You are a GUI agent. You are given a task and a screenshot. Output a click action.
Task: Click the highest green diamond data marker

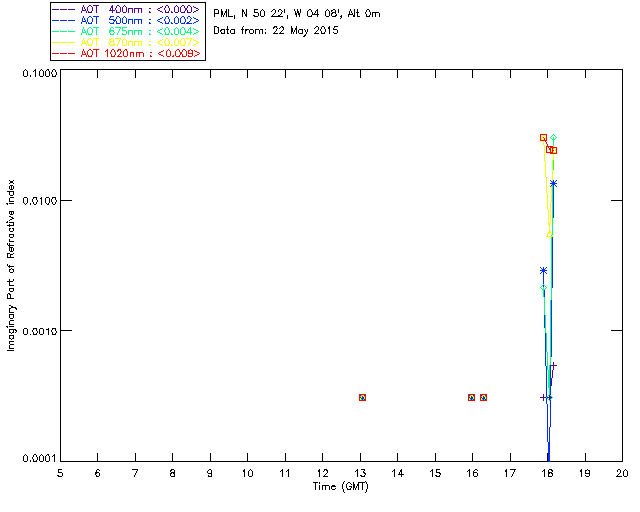coord(553,138)
